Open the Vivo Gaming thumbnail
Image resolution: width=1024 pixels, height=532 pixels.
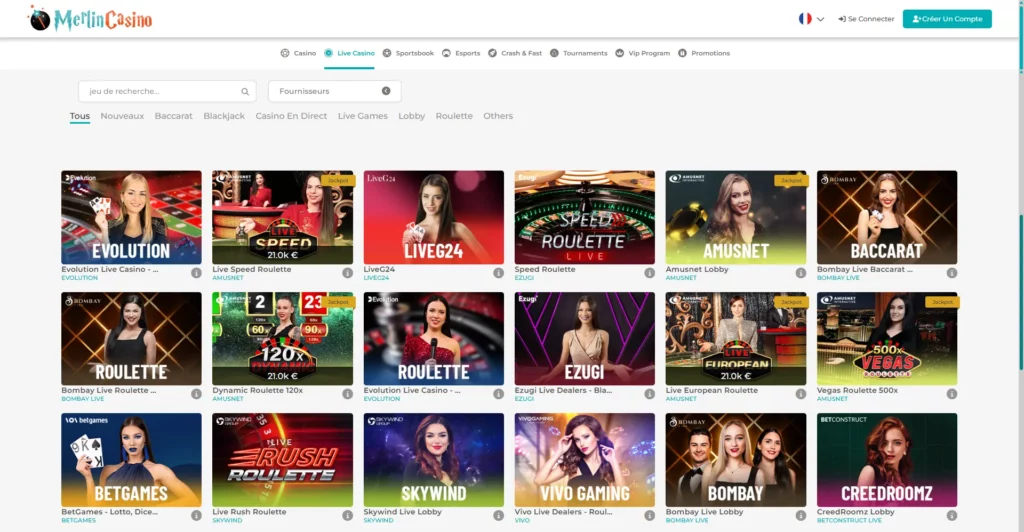pyautogui.click(x=584, y=460)
